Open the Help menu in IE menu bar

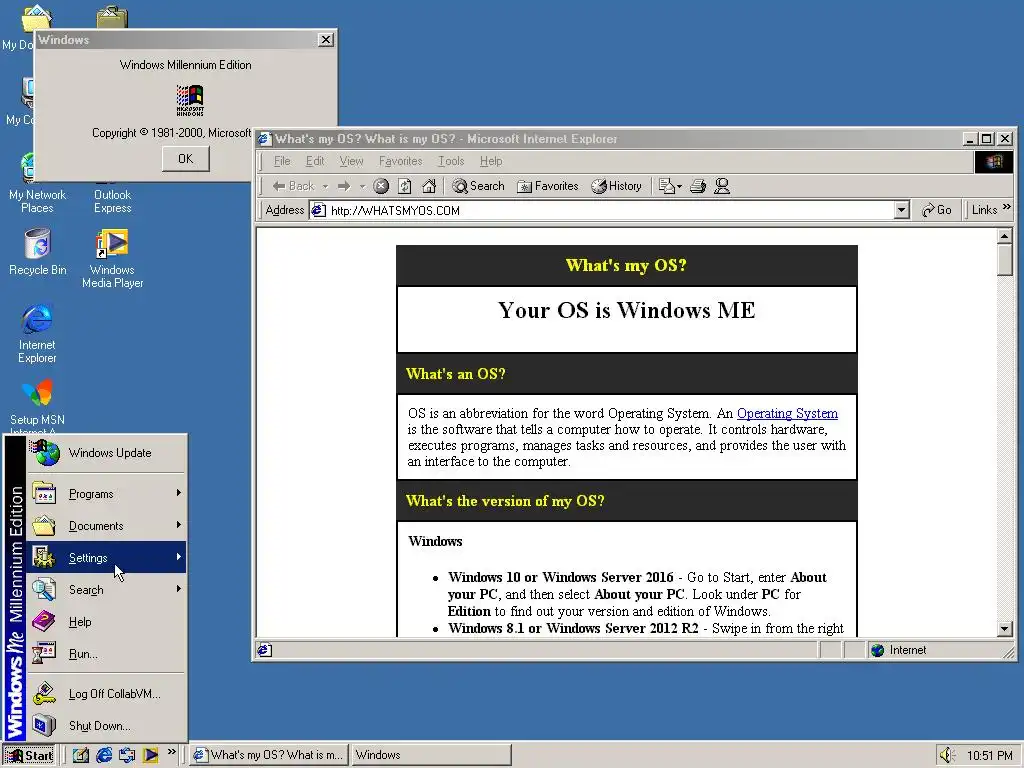coord(491,161)
